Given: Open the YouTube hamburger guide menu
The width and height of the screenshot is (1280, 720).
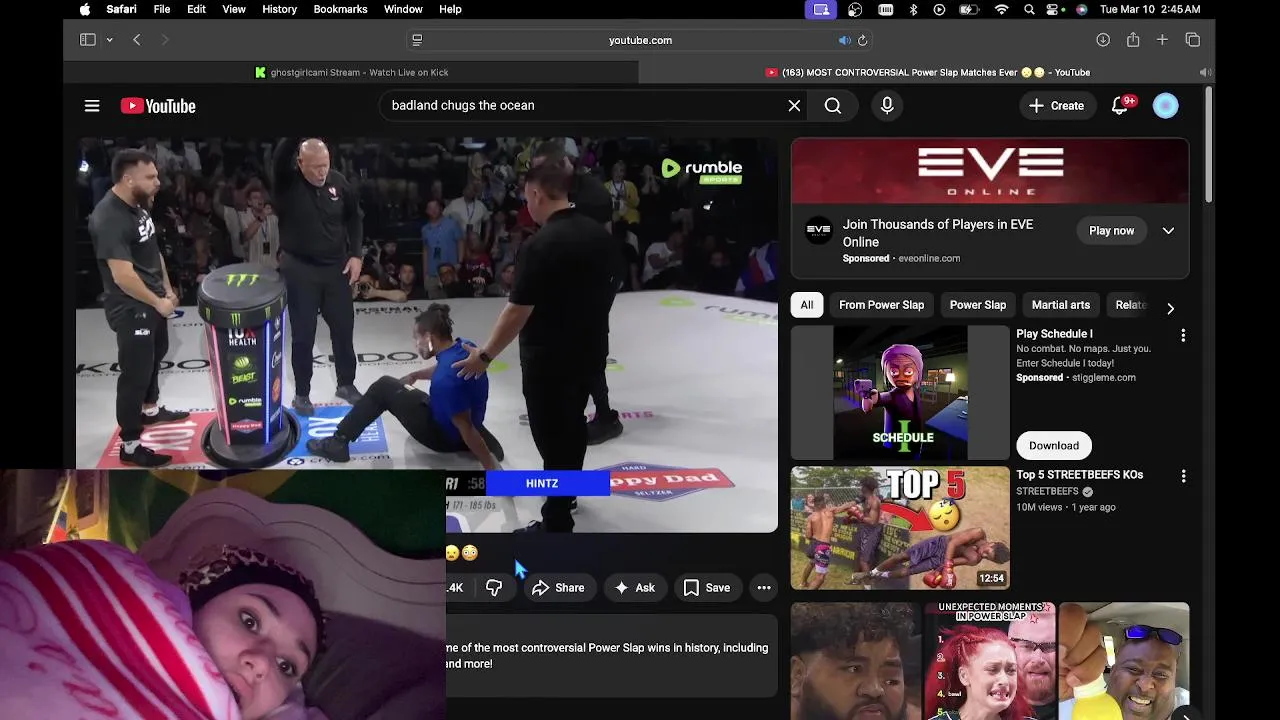Looking at the screenshot, I should pyautogui.click(x=92, y=106).
